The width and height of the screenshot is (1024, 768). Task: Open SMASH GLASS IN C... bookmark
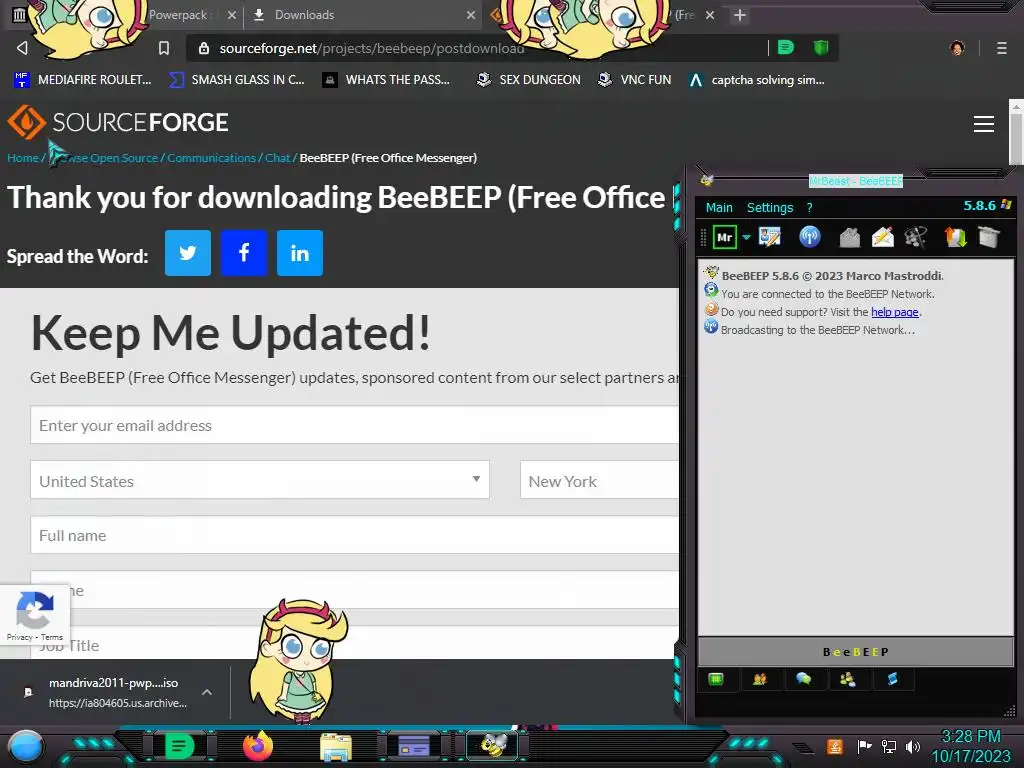tap(236, 80)
